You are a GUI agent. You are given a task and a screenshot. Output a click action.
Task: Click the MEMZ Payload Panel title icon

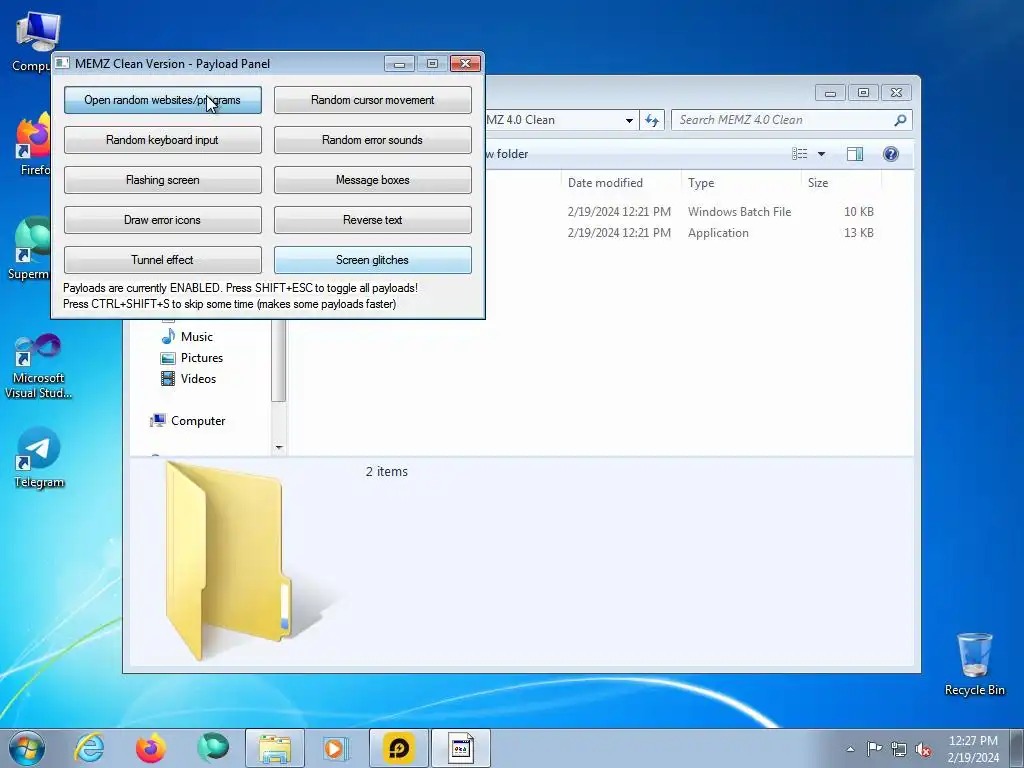click(63, 63)
